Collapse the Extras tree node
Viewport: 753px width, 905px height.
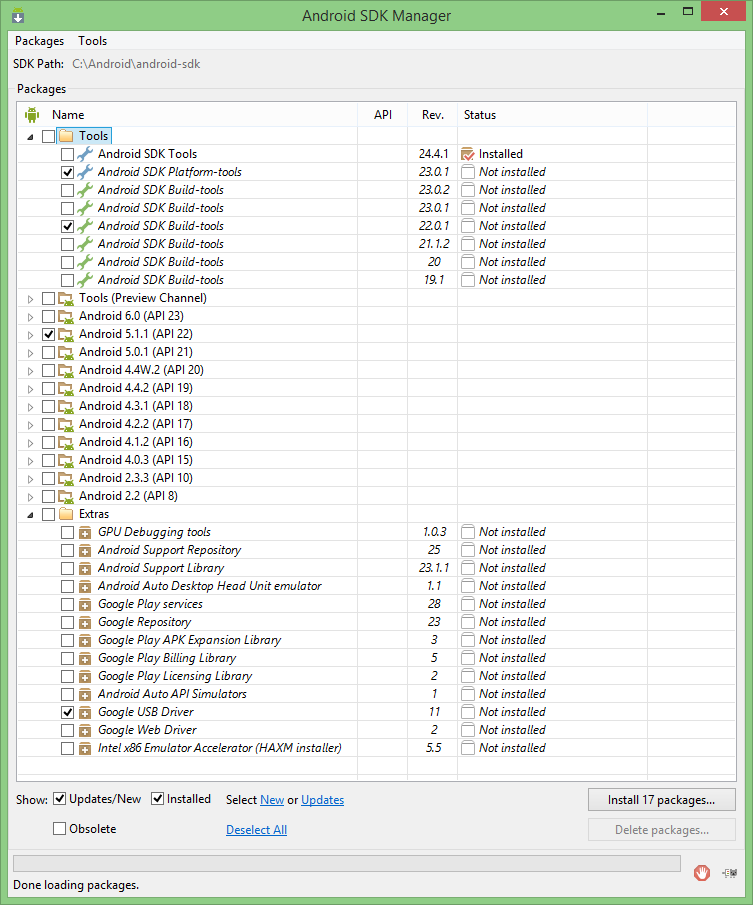tap(31, 515)
